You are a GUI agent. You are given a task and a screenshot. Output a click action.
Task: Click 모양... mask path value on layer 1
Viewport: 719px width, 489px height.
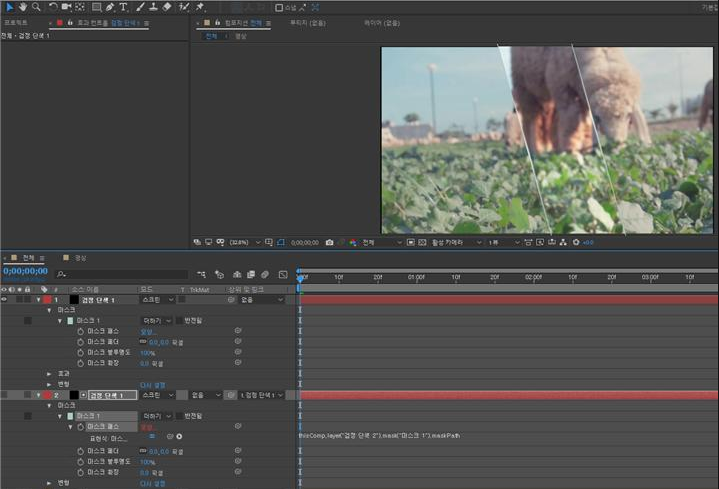click(x=148, y=331)
